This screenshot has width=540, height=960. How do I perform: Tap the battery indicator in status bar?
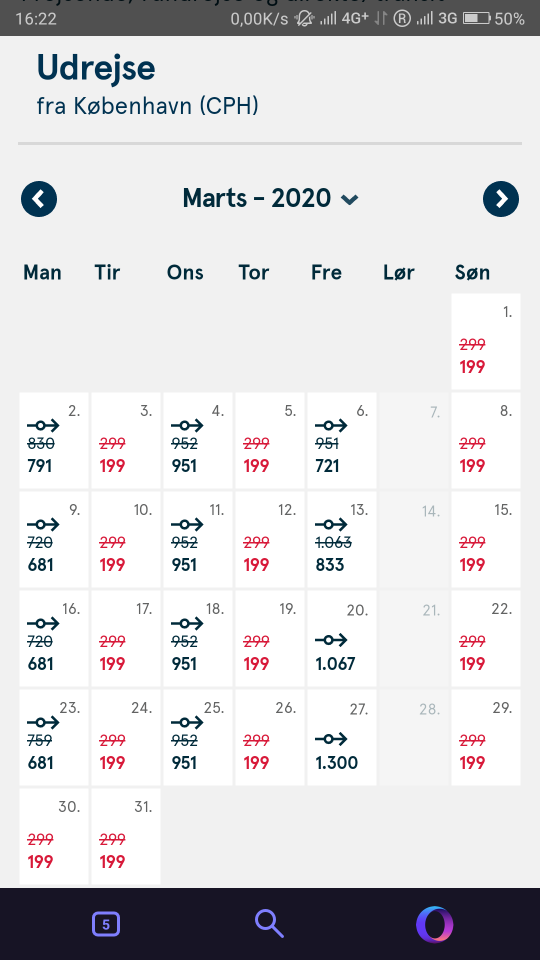pyautogui.click(x=477, y=18)
